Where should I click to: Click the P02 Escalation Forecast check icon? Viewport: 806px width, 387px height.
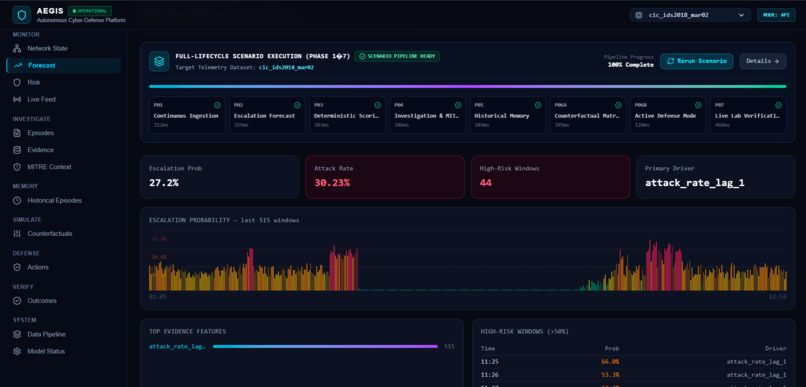[298, 105]
